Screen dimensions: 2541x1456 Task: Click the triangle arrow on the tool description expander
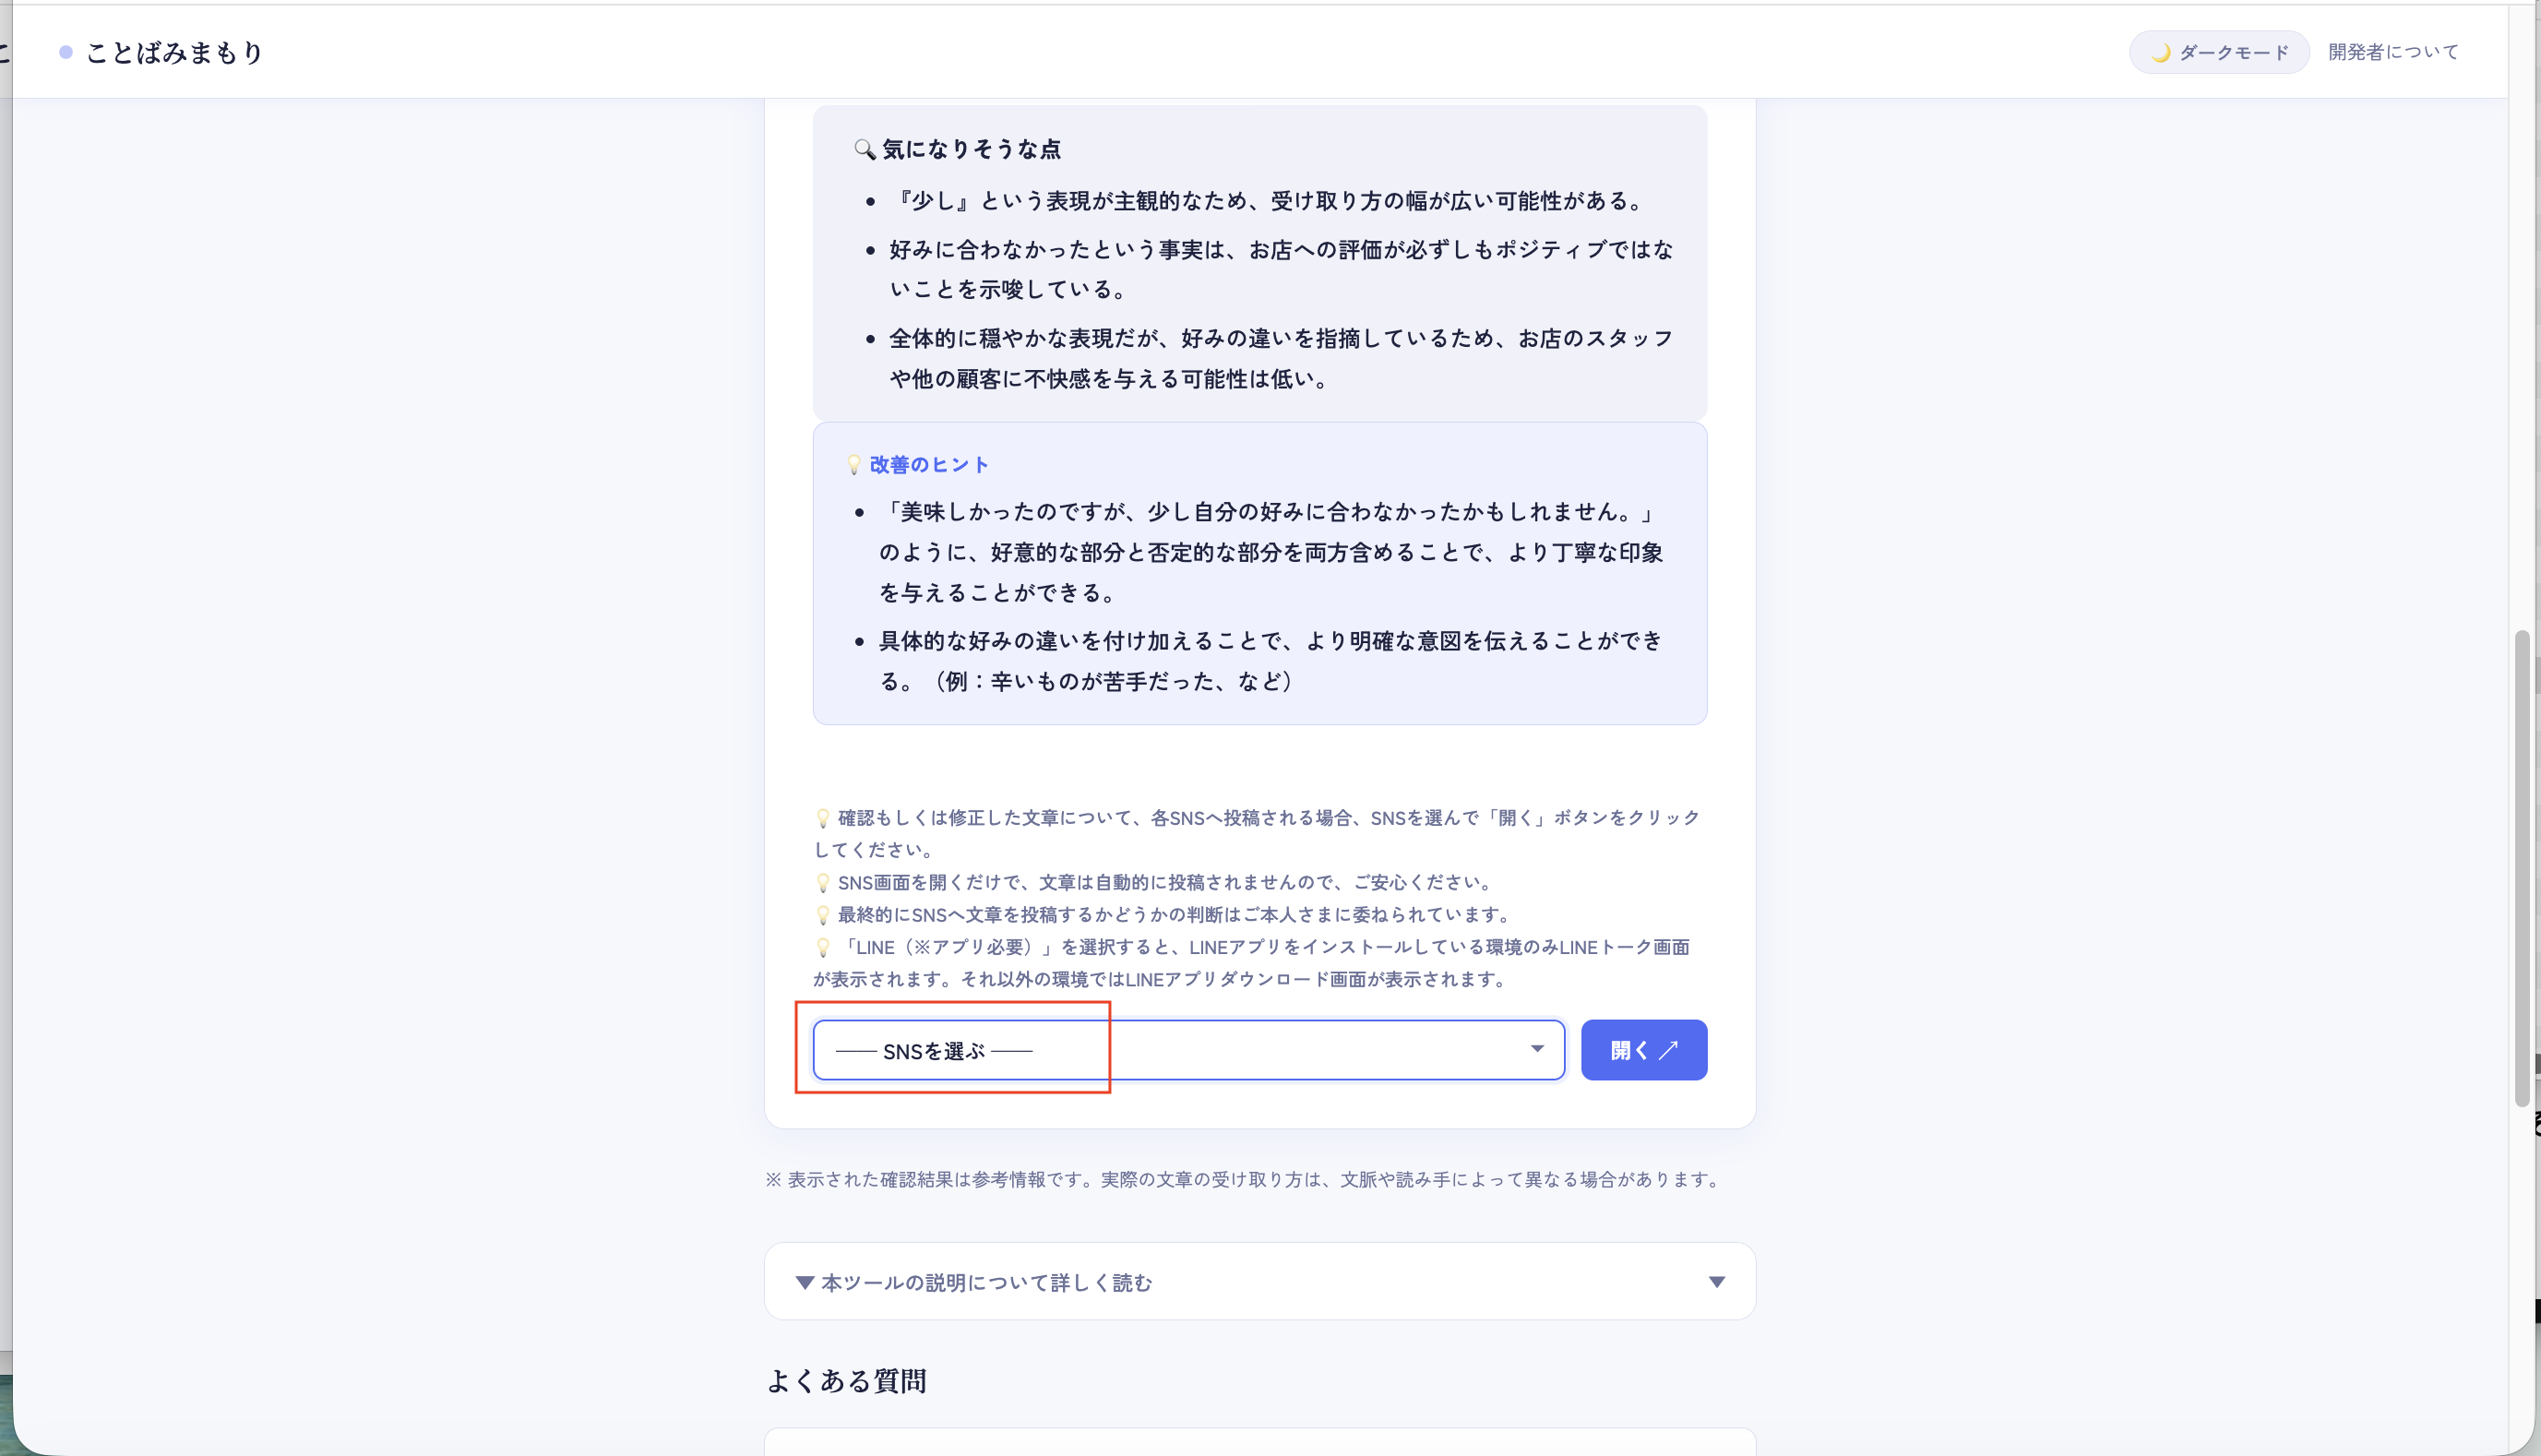pyautogui.click(x=1716, y=1282)
